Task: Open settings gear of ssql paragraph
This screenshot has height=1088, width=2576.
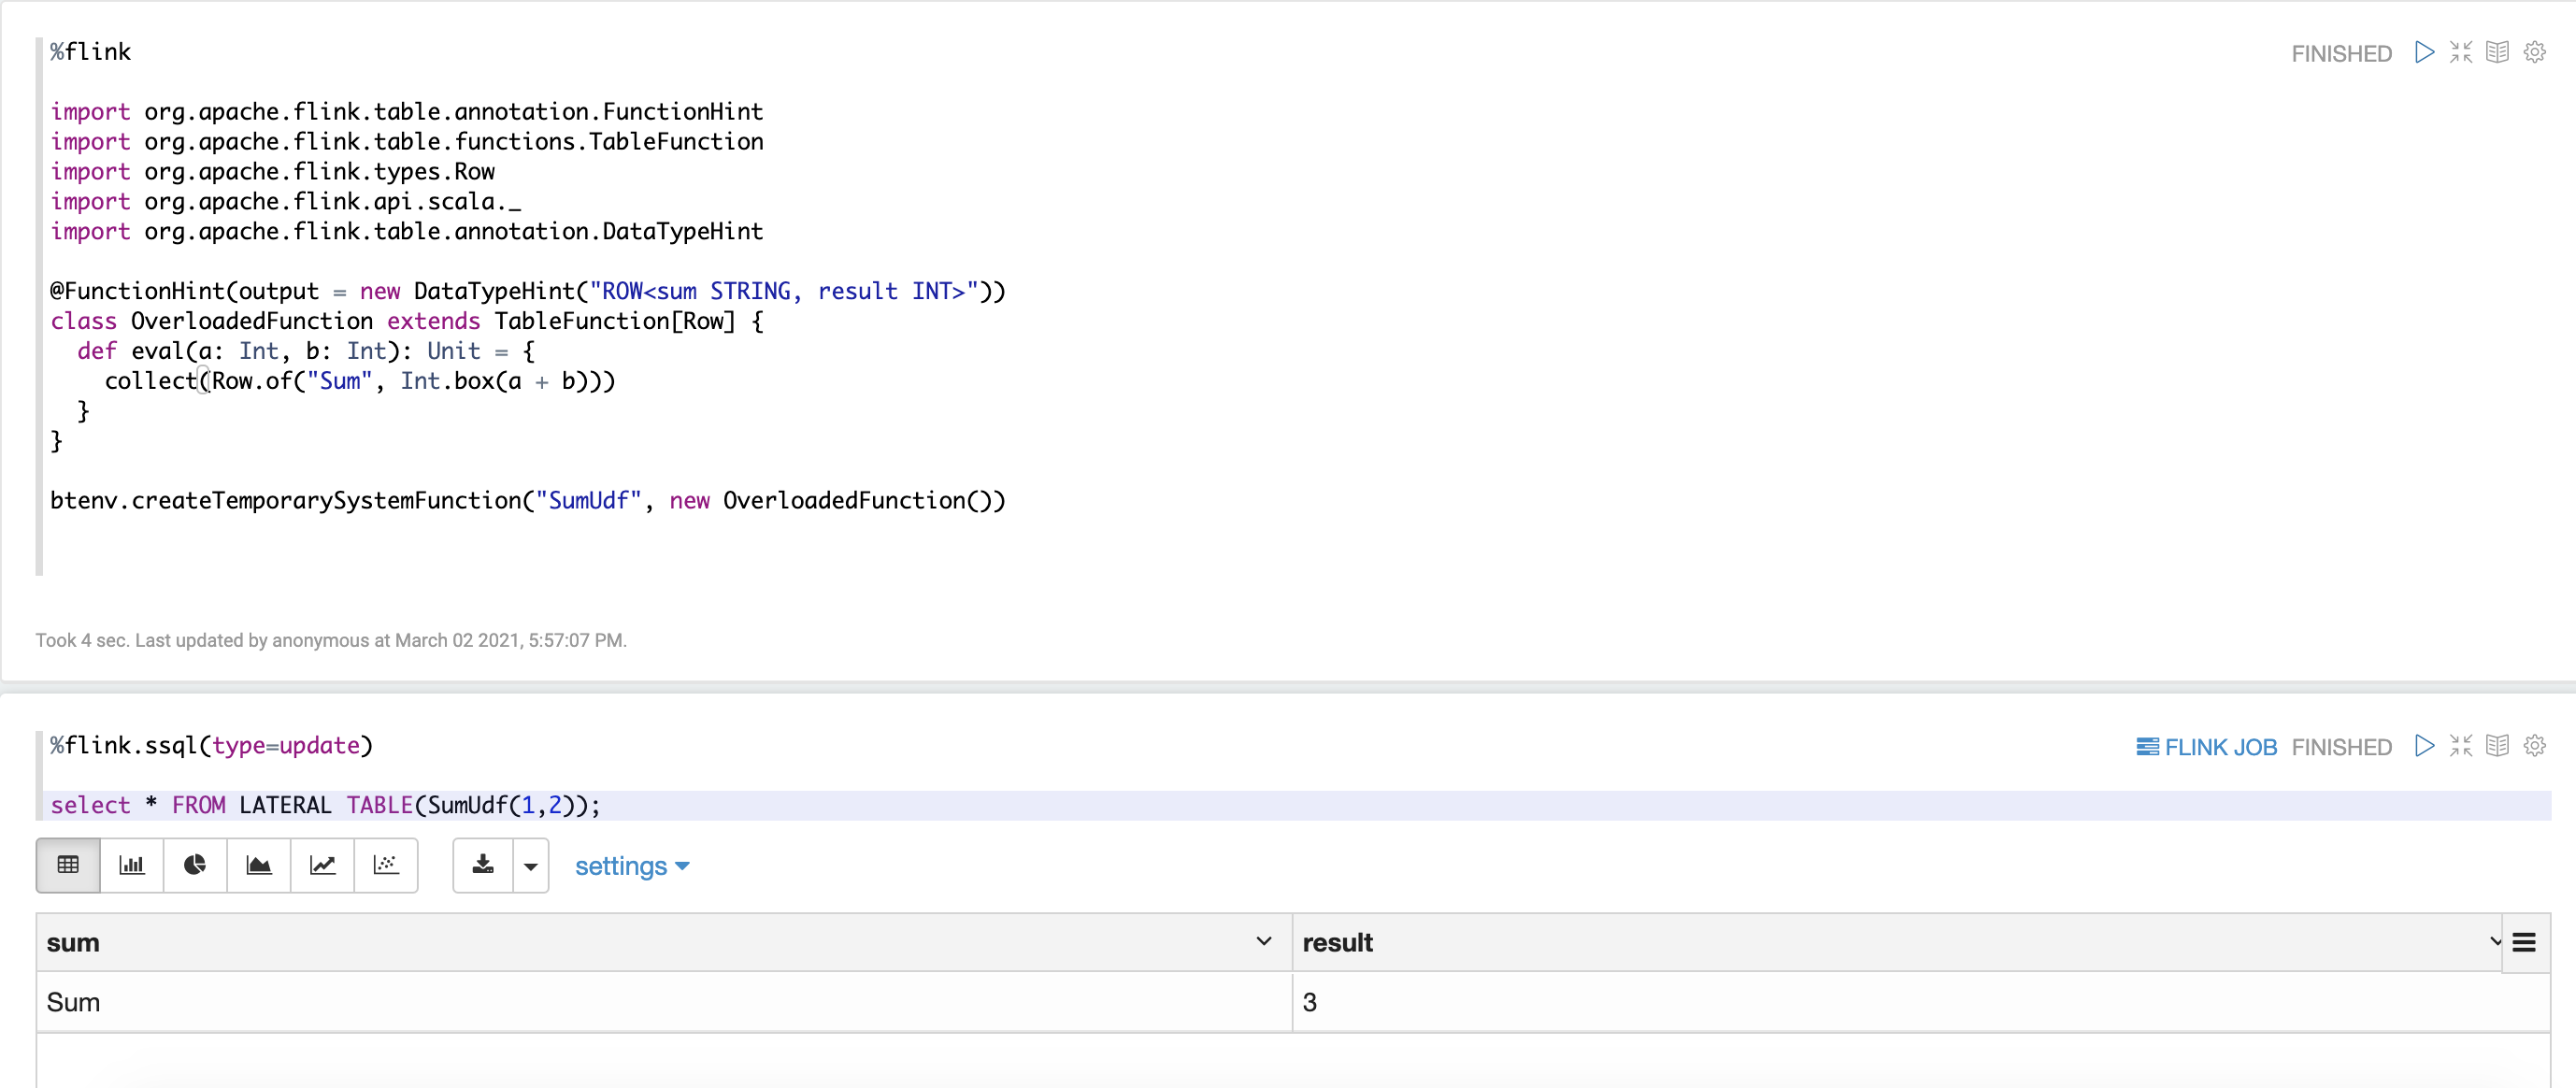Action: point(2534,746)
